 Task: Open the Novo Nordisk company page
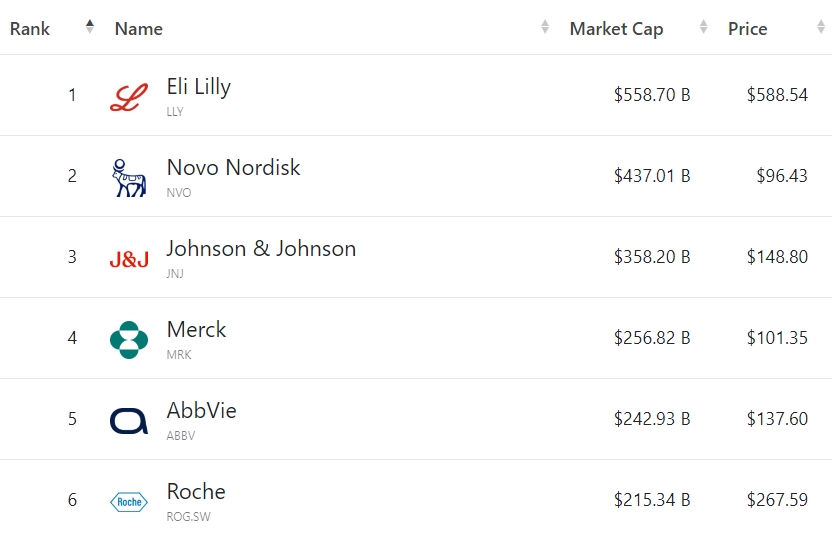click(x=233, y=168)
